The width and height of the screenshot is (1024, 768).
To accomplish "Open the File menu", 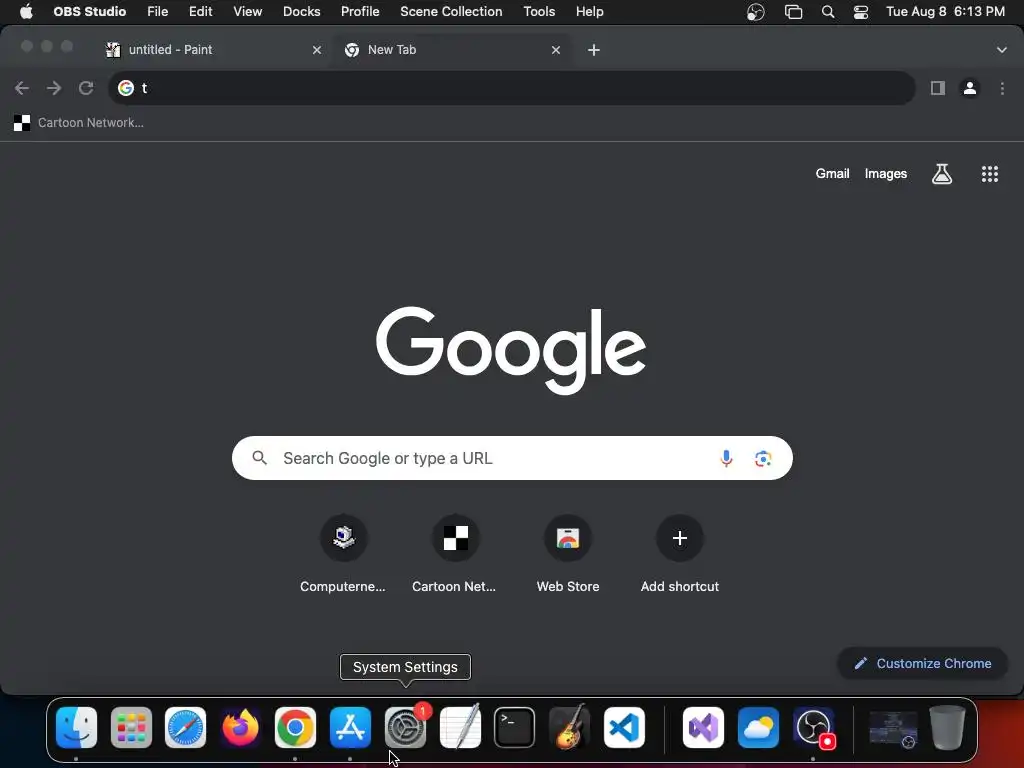I will point(157,12).
